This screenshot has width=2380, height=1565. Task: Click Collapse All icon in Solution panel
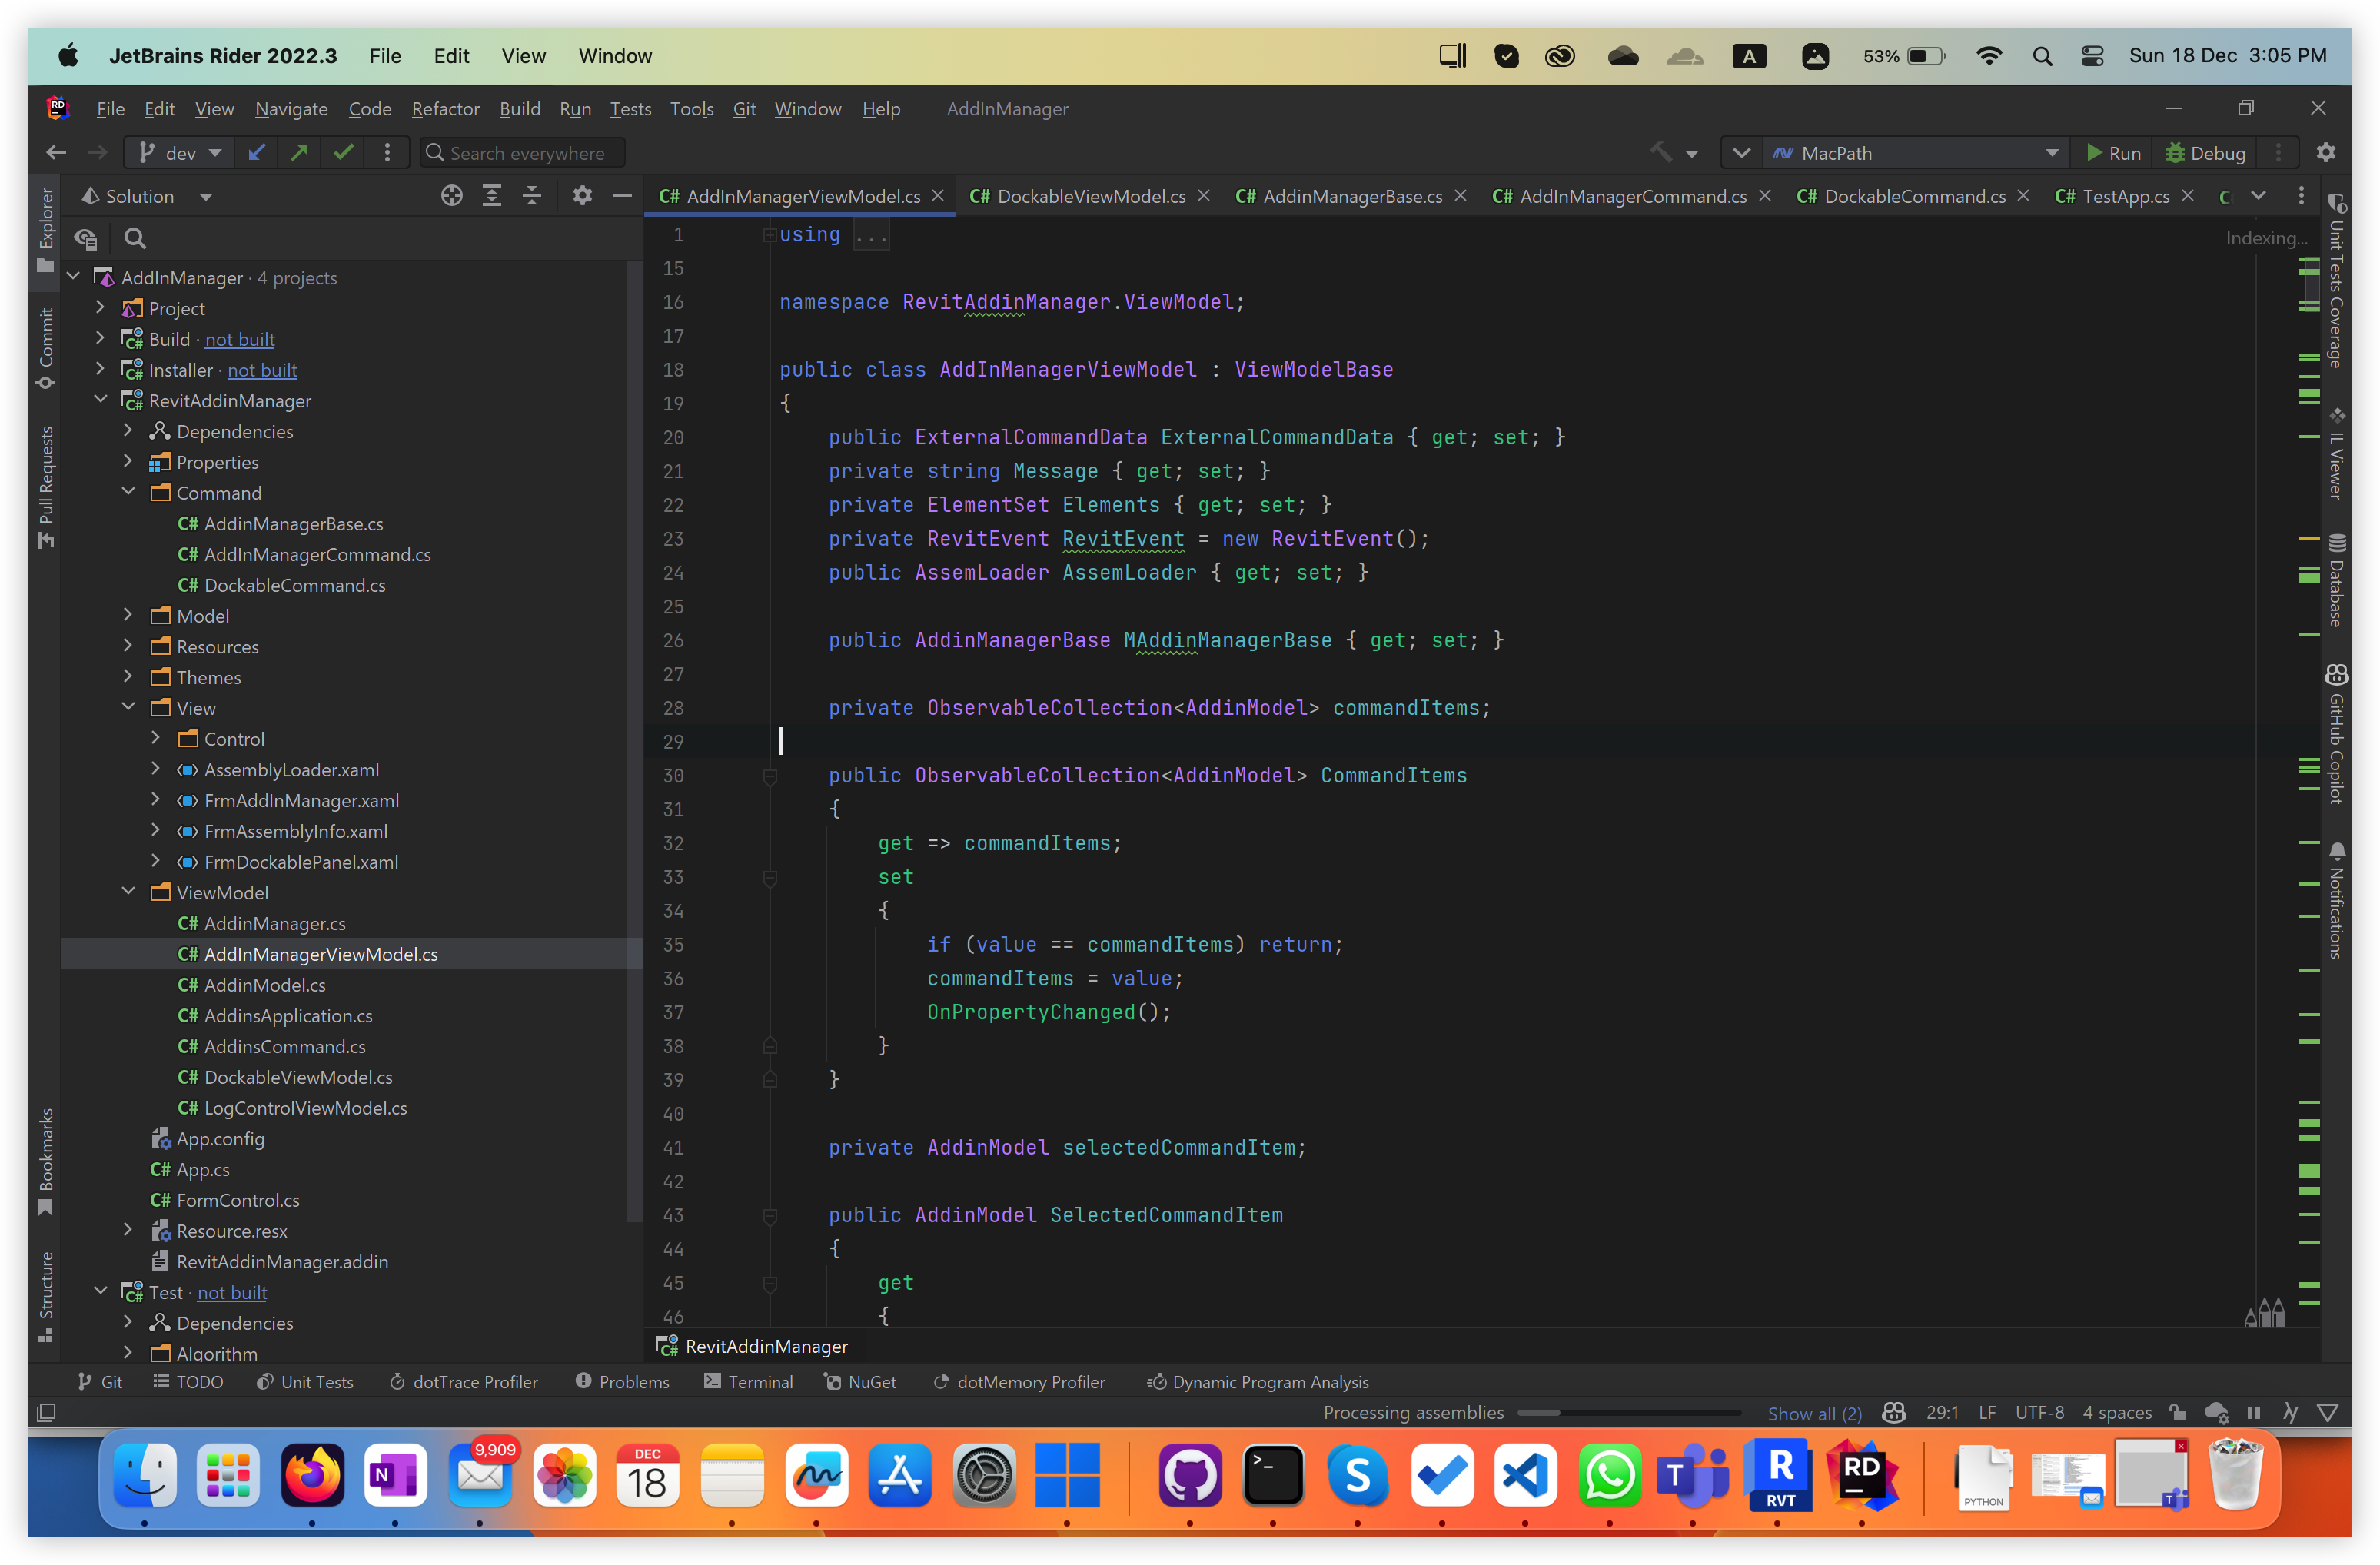pos(532,196)
